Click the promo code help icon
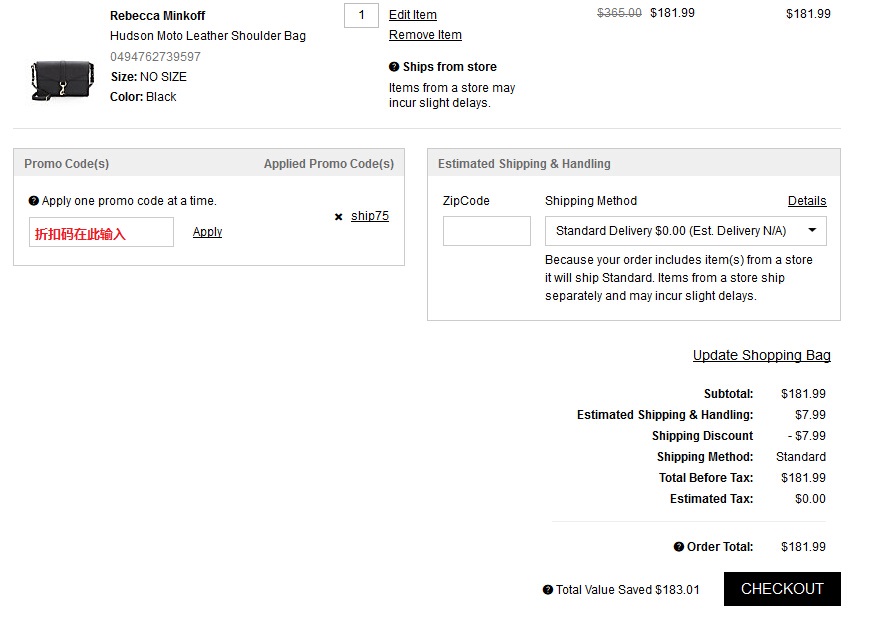Screen dimensions: 869x630 [x=34, y=201]
